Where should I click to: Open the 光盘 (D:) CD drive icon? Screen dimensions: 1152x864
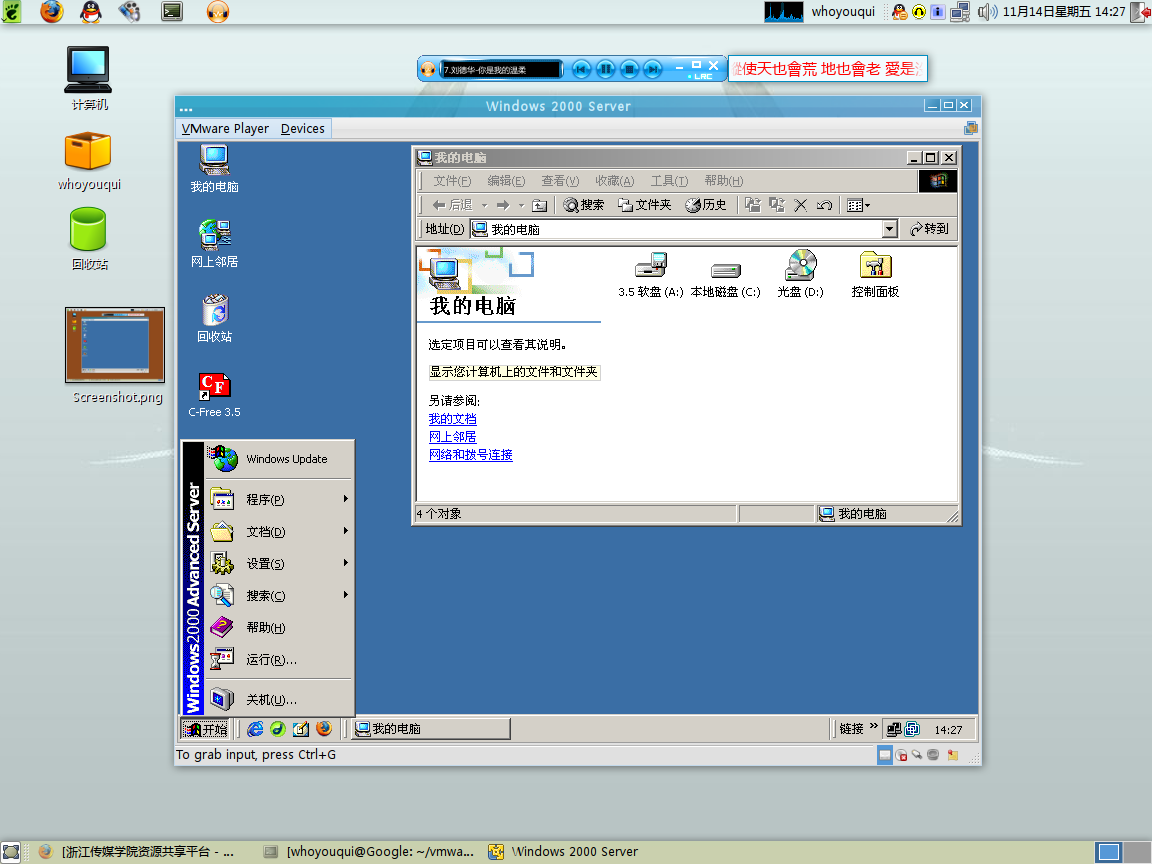[800, 274]
